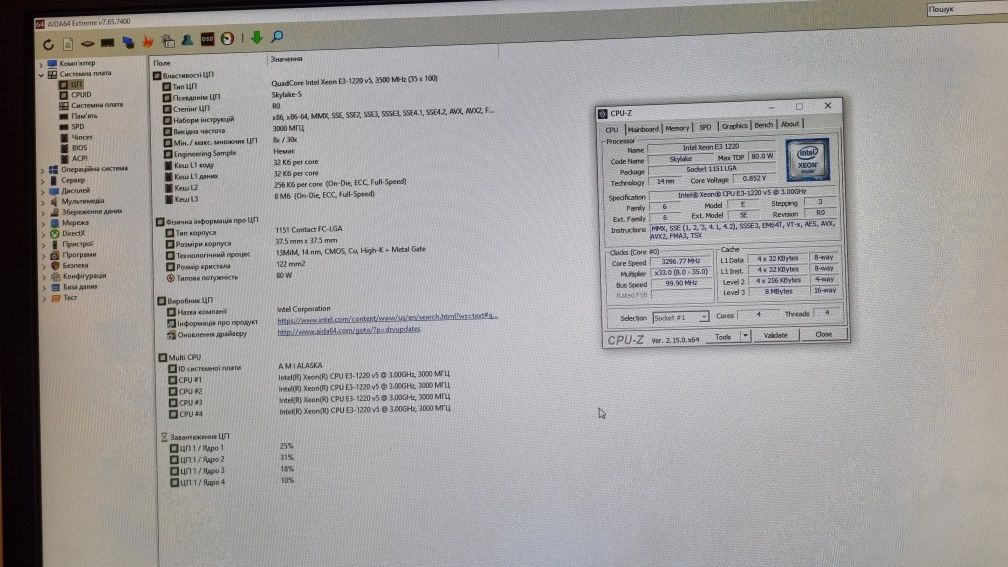1008x567 pixels.
Task: Open the OSD panel toolbar icon
Action: tap(207, 40)
